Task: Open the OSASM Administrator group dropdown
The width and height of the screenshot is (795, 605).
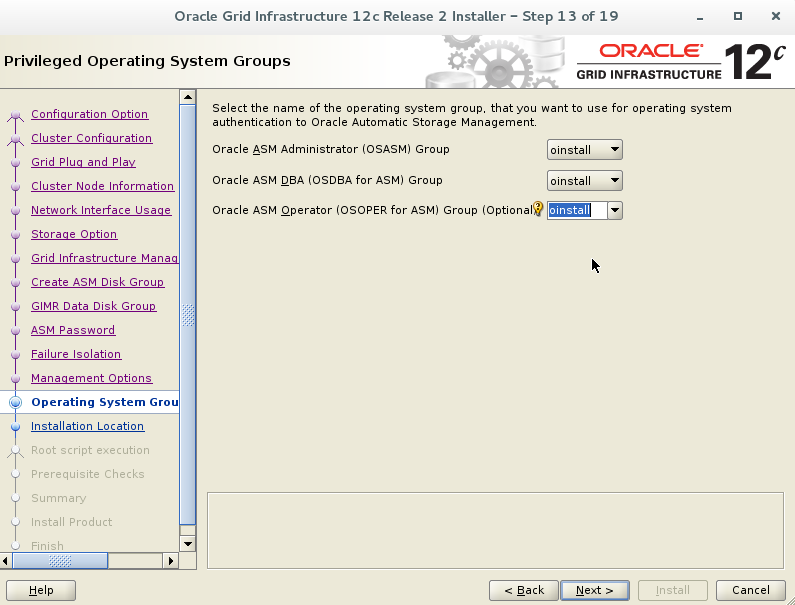Action: pyautogui.click(x=585, y=150)
